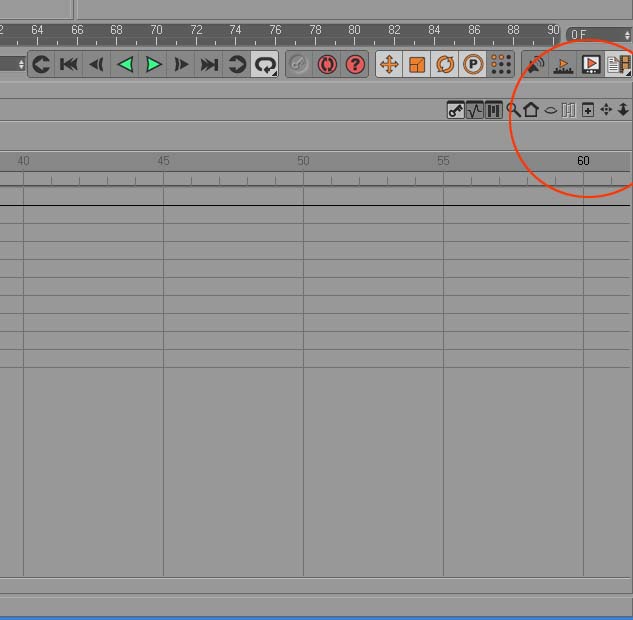The image size is (633, 620).
Task: Switch timeline to Motion mode
Action: 493,110
